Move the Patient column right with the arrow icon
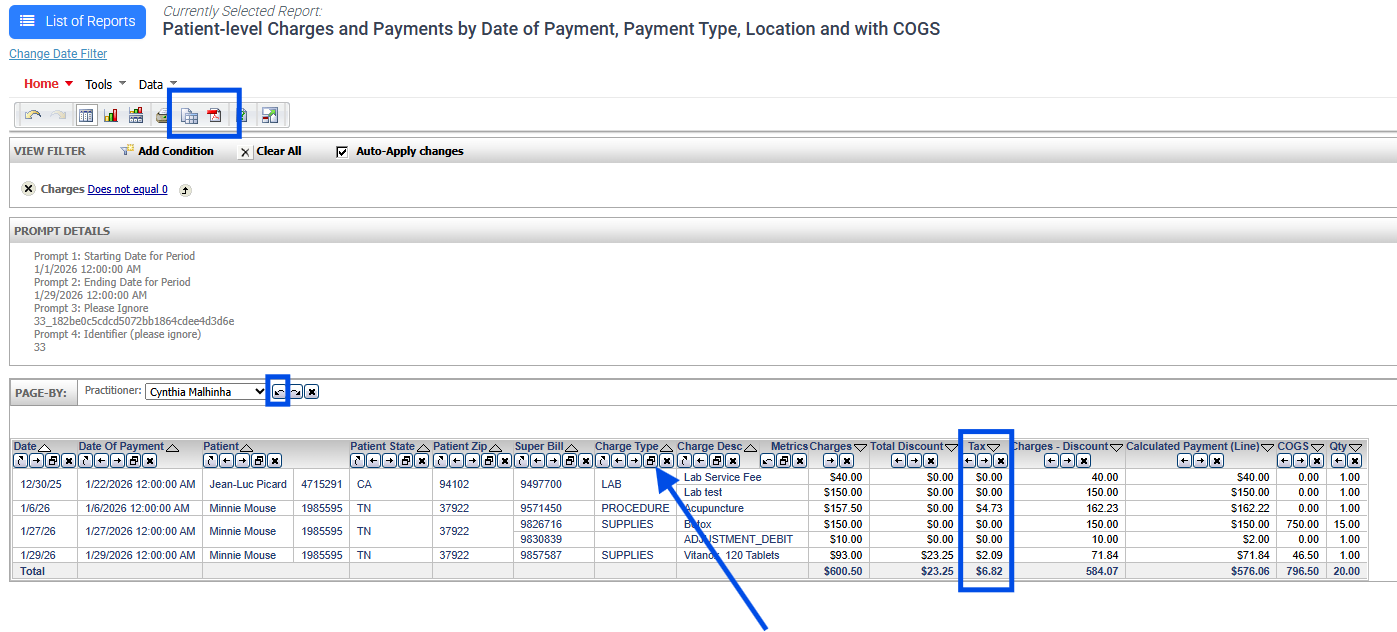The width and height of the screenshot is (1397, 632). 242,461
